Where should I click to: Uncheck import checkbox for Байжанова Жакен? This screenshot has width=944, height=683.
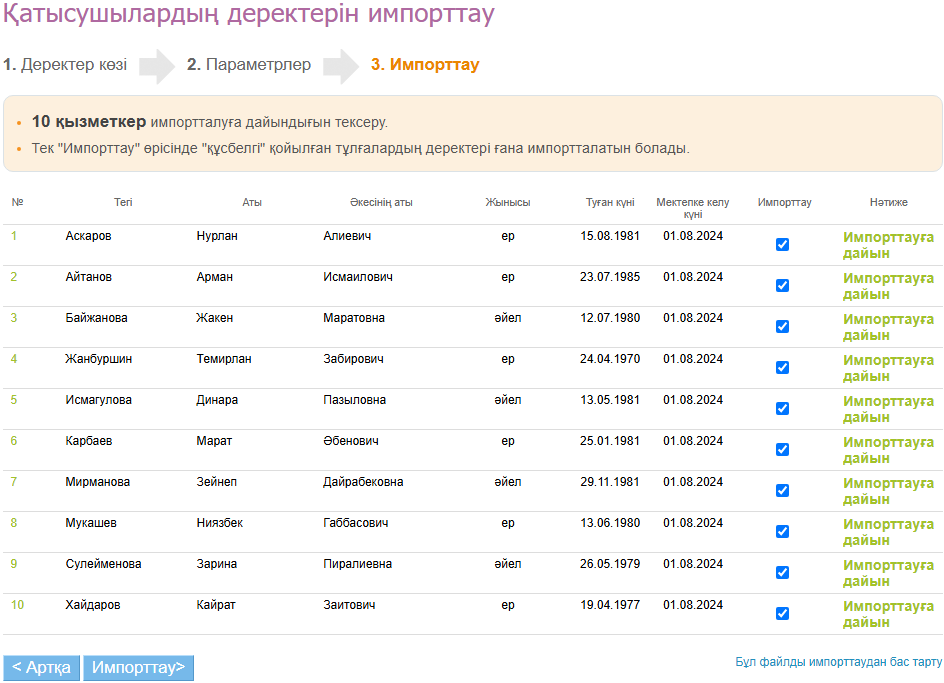pyautogui.click(x=782, y=326)
